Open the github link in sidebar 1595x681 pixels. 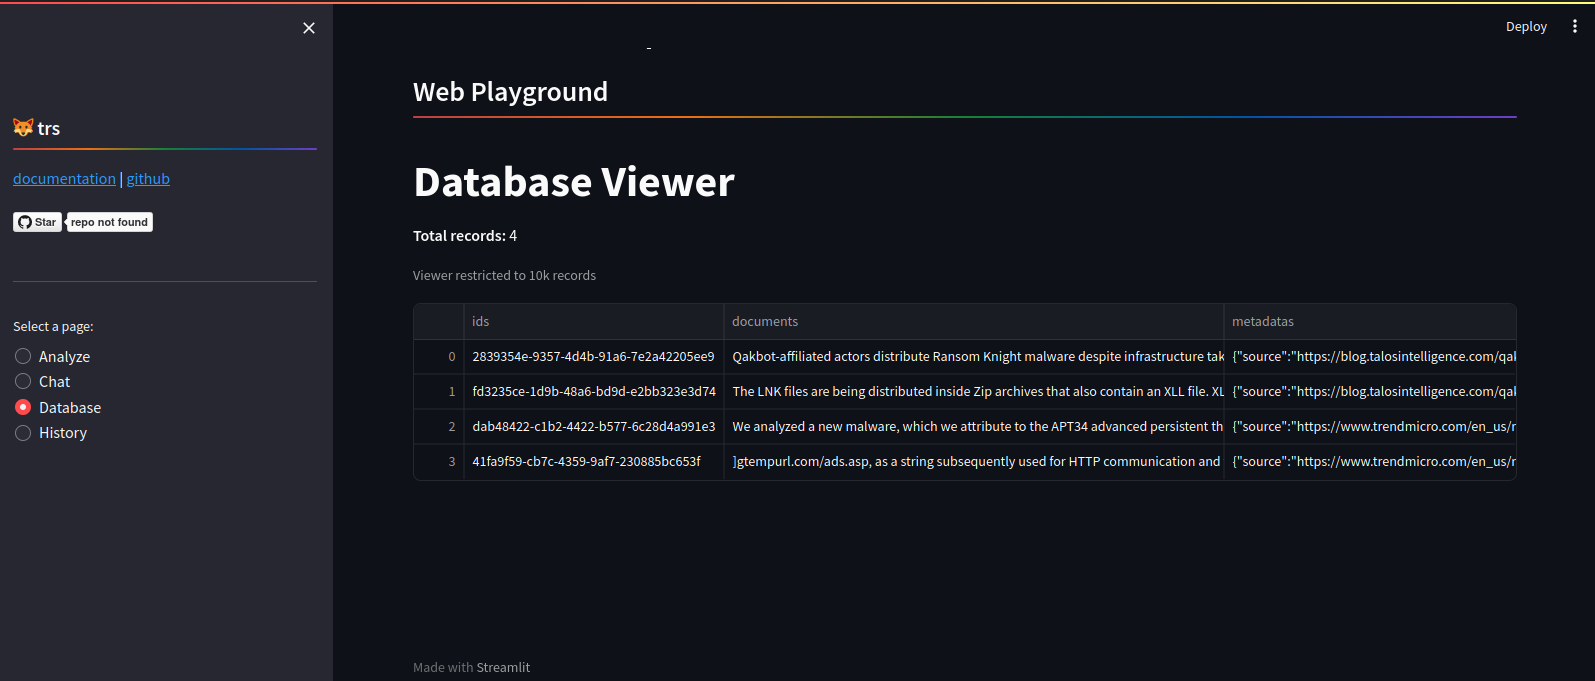click(x=148, y=178)
